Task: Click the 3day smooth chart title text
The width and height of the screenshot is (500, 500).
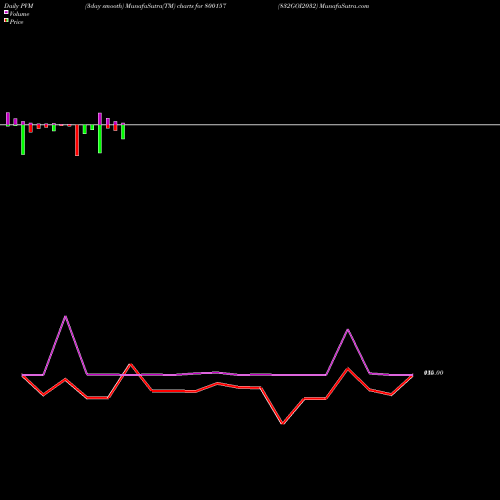Action: point(155,6)
